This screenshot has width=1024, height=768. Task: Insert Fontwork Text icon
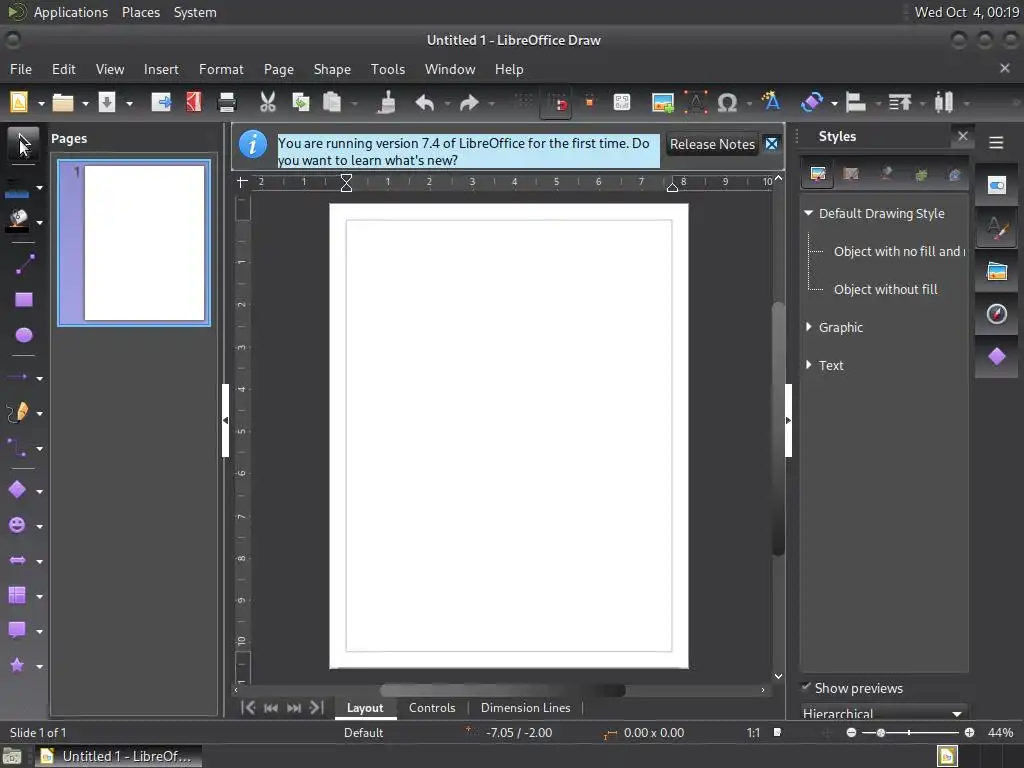(771, 103)
